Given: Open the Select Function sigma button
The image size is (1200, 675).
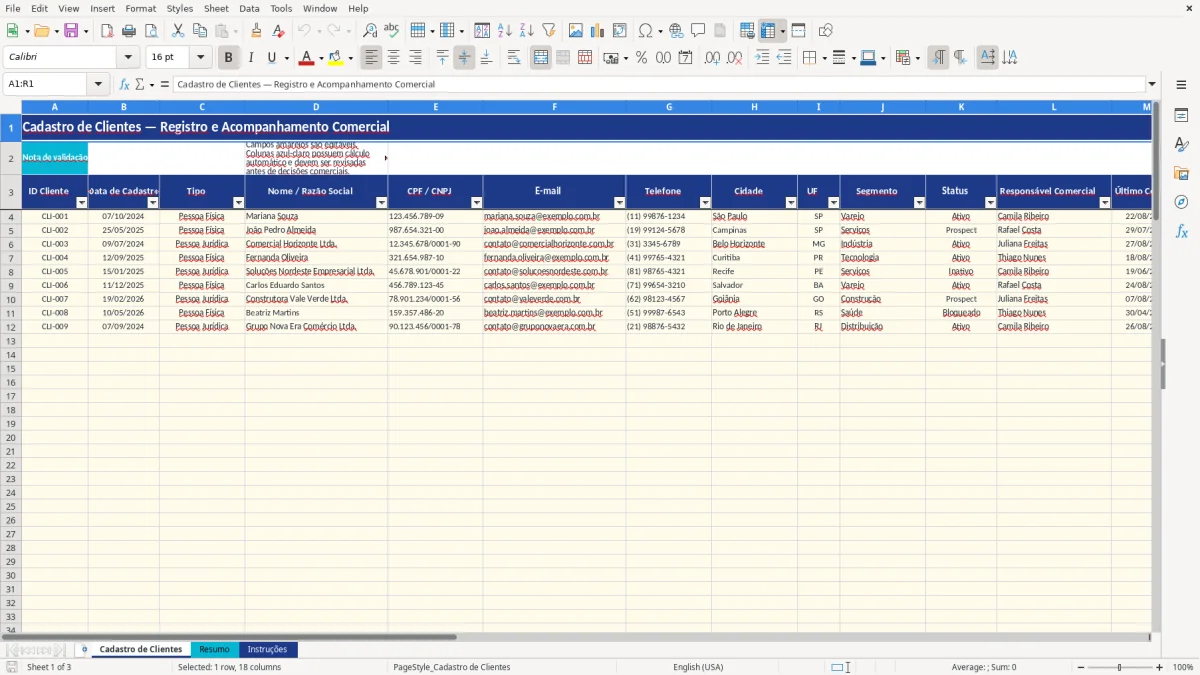Looking at the screenshot, I should point(140,85).
